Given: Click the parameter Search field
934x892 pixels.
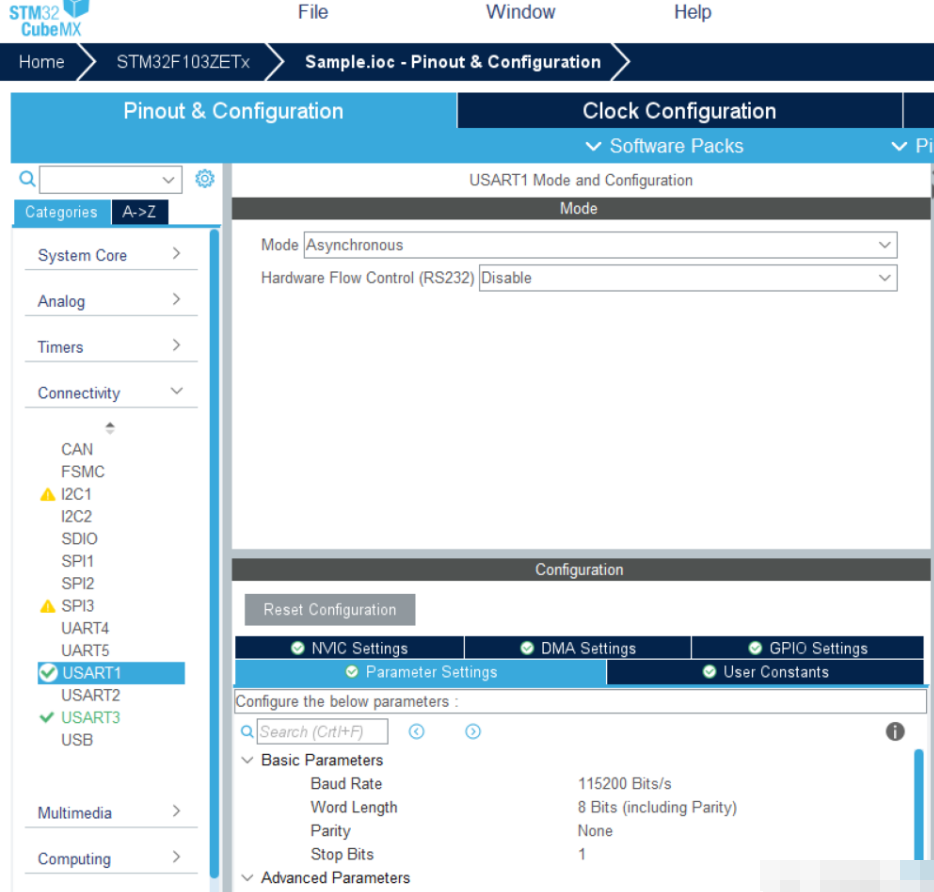Looking at the screenshot, I should 322,731.
